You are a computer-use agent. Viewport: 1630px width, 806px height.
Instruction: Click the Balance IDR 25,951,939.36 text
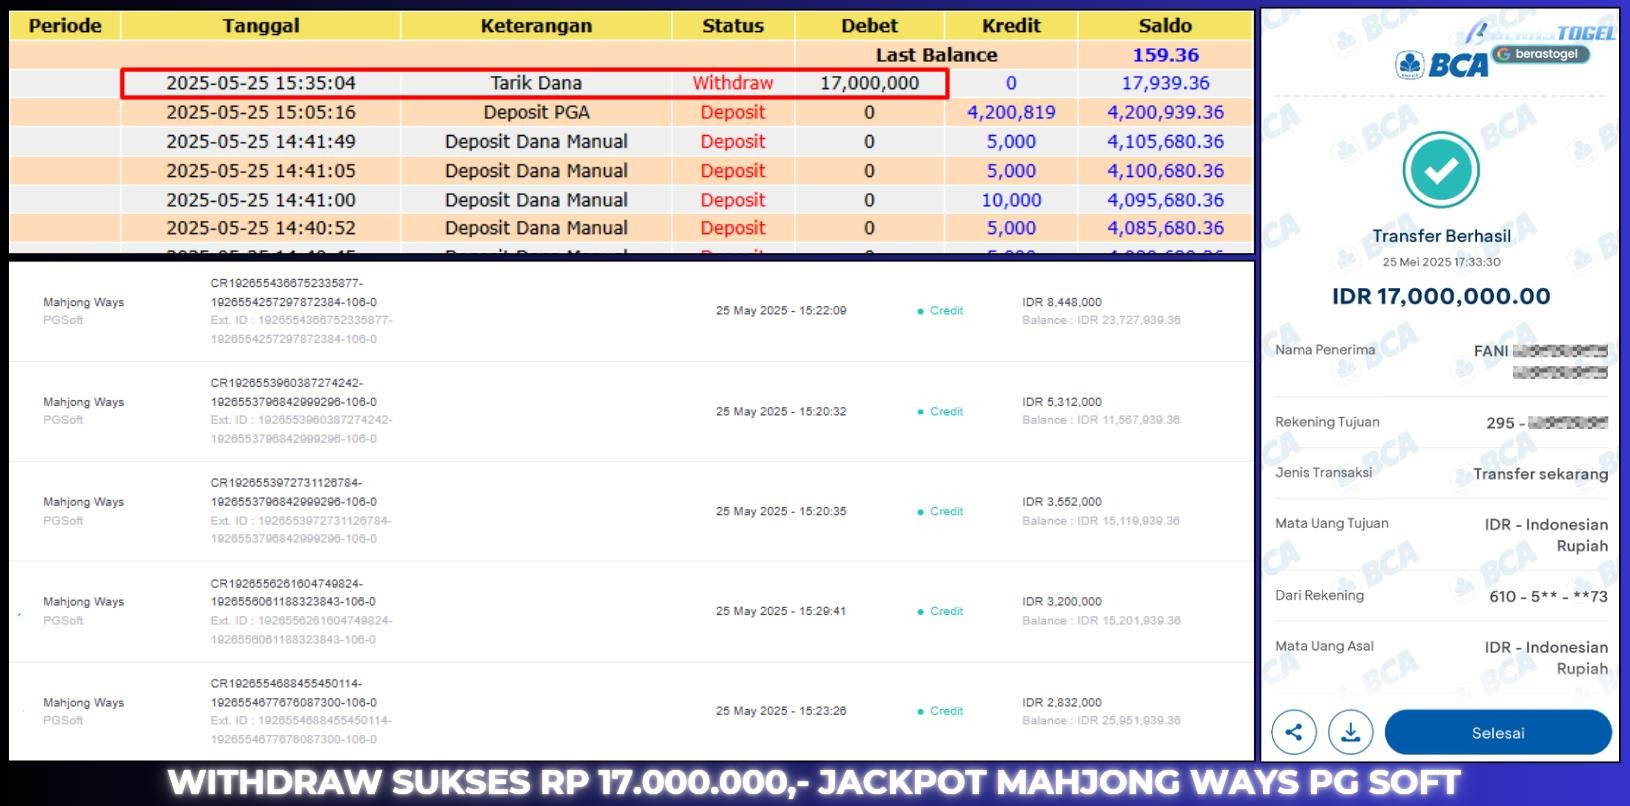tap(1101, 721)
